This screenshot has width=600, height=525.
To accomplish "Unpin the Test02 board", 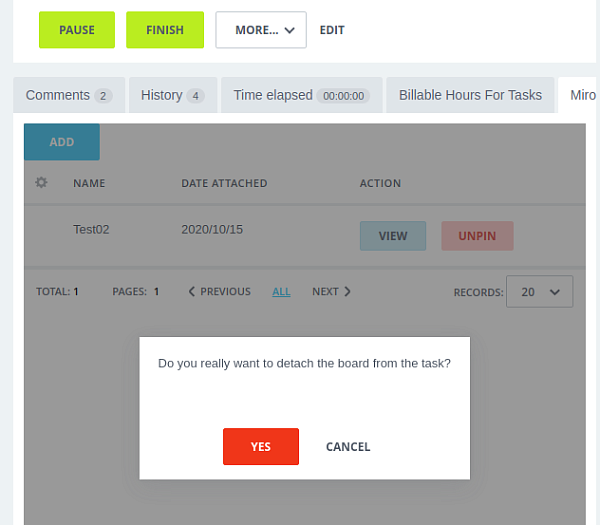I will [477, 236].
